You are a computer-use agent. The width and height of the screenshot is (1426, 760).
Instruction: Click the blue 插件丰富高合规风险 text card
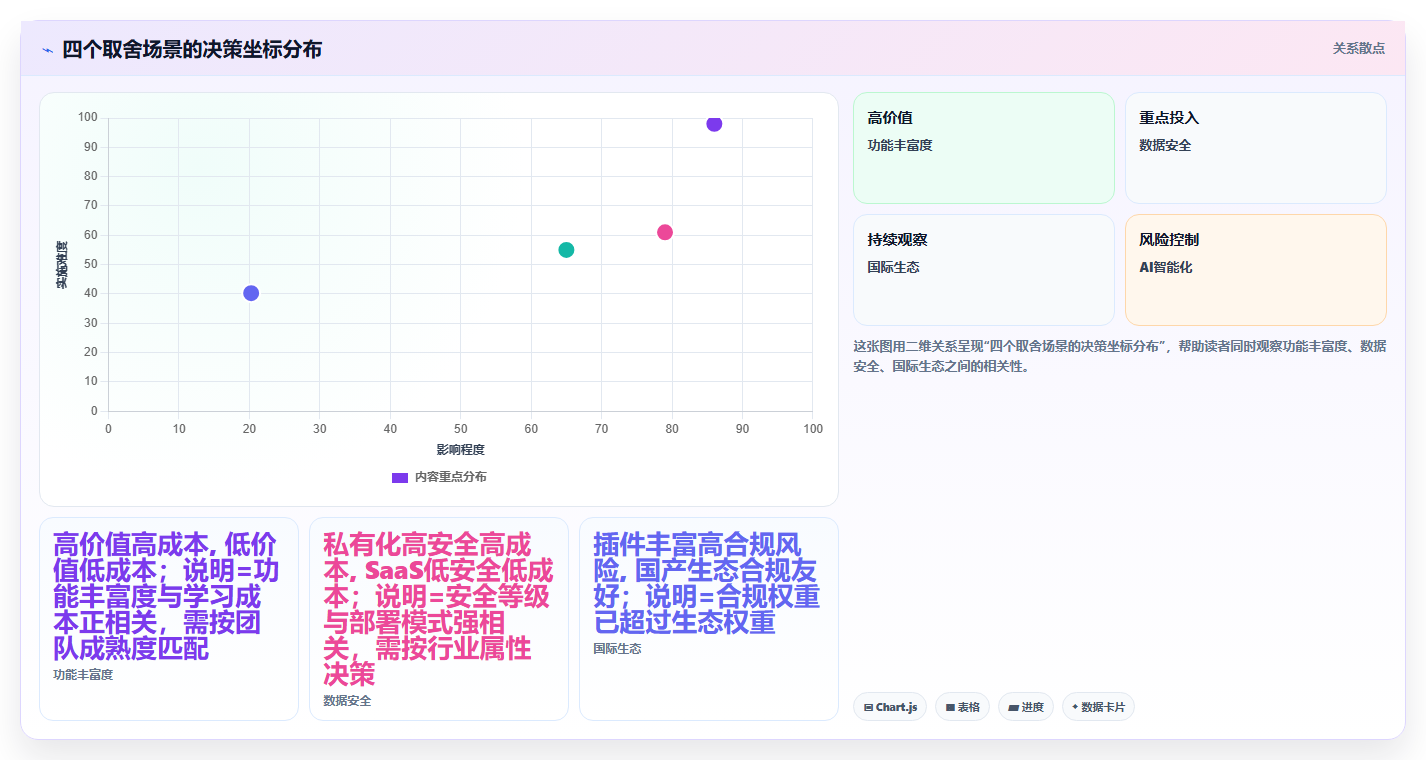pyautogui.click(x=709, y=619)
